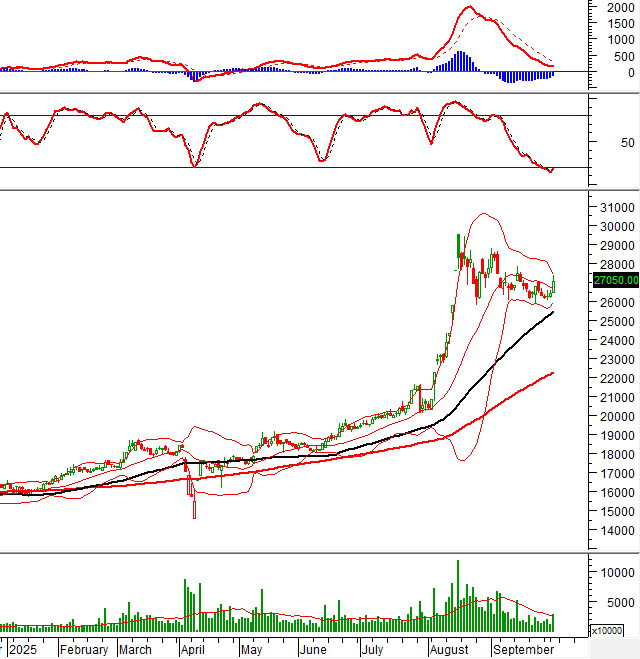The width and height of the screenshot is (640, 659).
Task: Click the 14000 price axis label
Action: point(612,531)
